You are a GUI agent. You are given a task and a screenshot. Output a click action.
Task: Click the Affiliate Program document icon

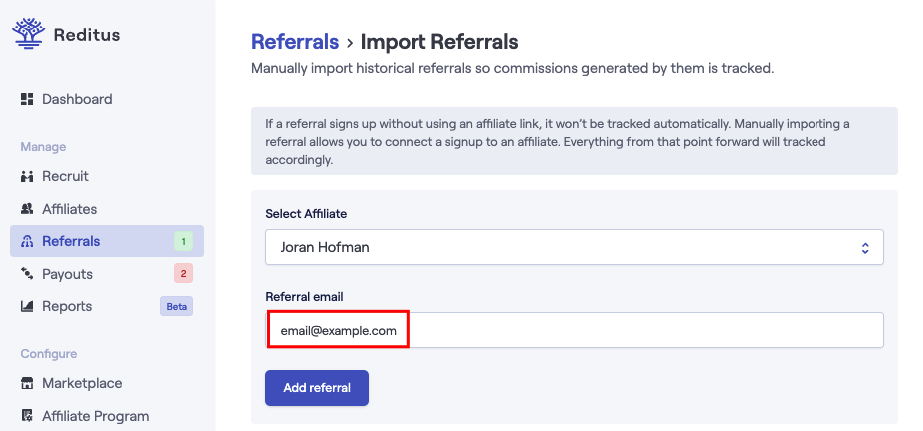(x=27, y=416)
